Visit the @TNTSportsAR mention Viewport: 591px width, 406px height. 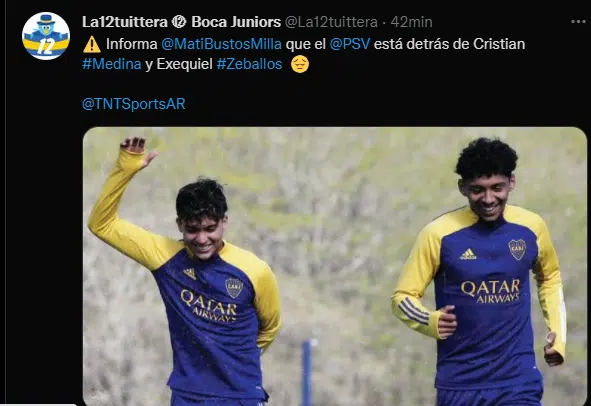pos(133,104)
